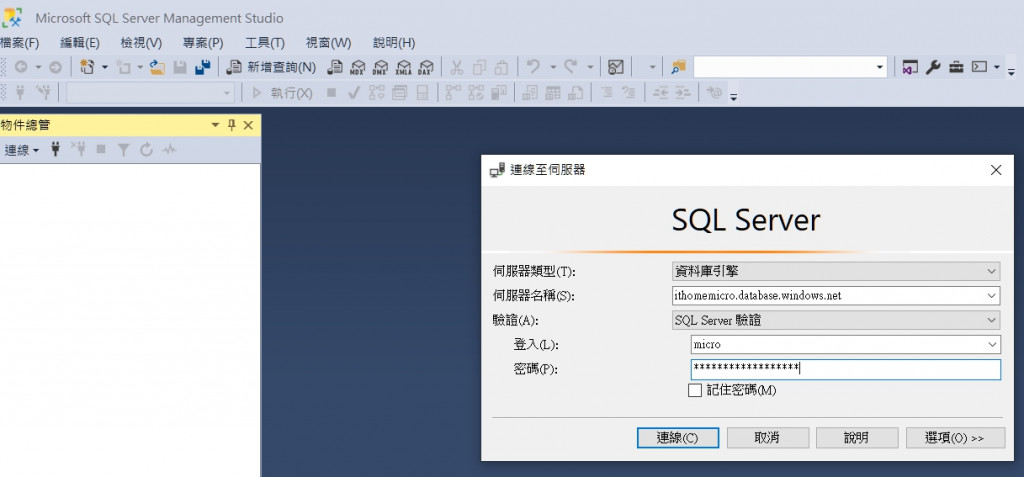Click the 執行(X) execute button
Screen dimensions: 1024x477
pos(282,93)
